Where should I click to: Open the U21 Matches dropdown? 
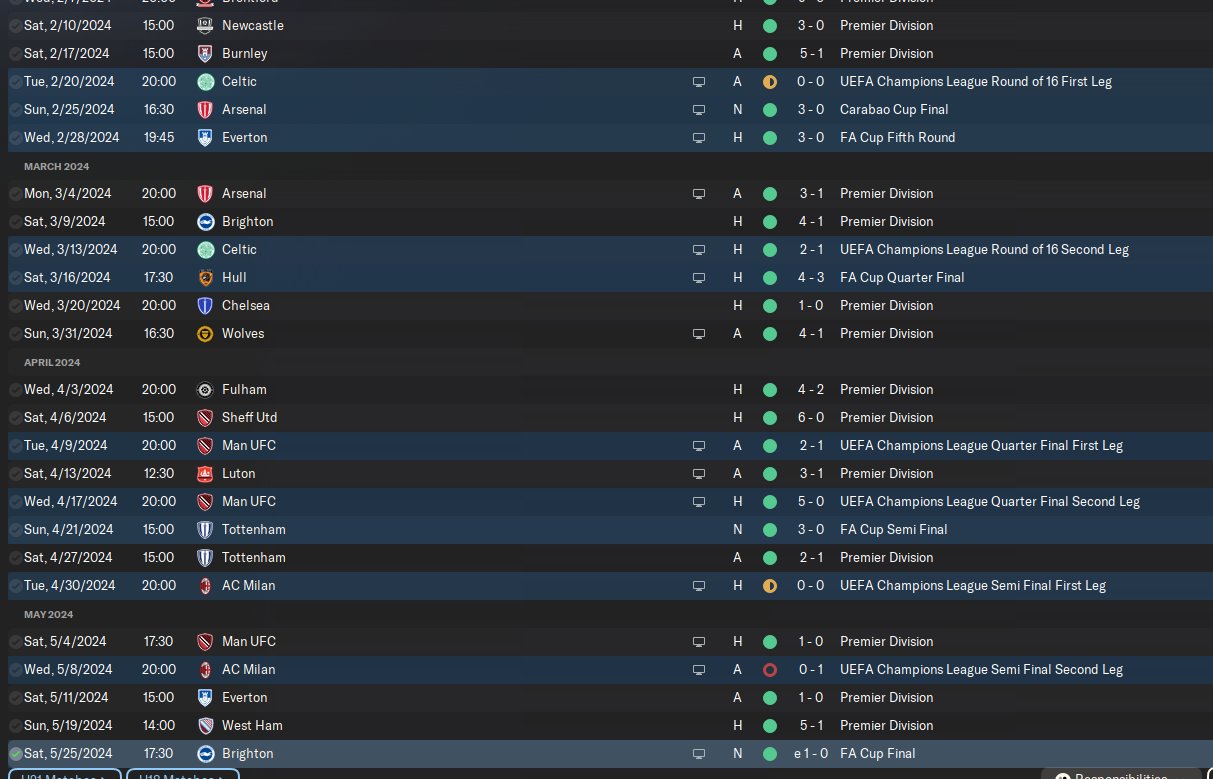(65, 775)
